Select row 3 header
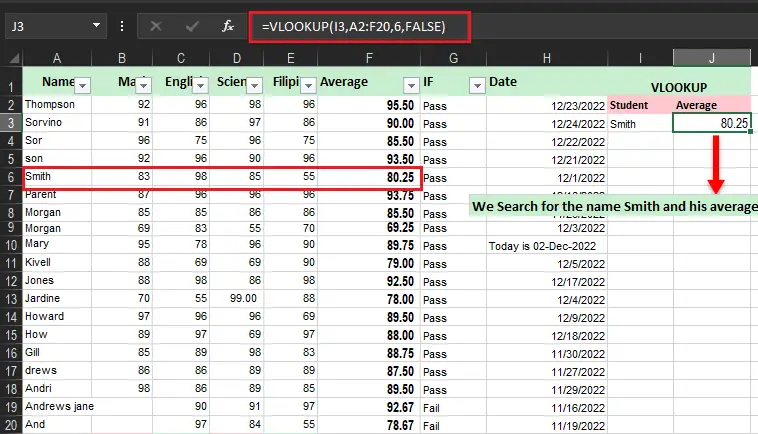 [x=11, y=123]
